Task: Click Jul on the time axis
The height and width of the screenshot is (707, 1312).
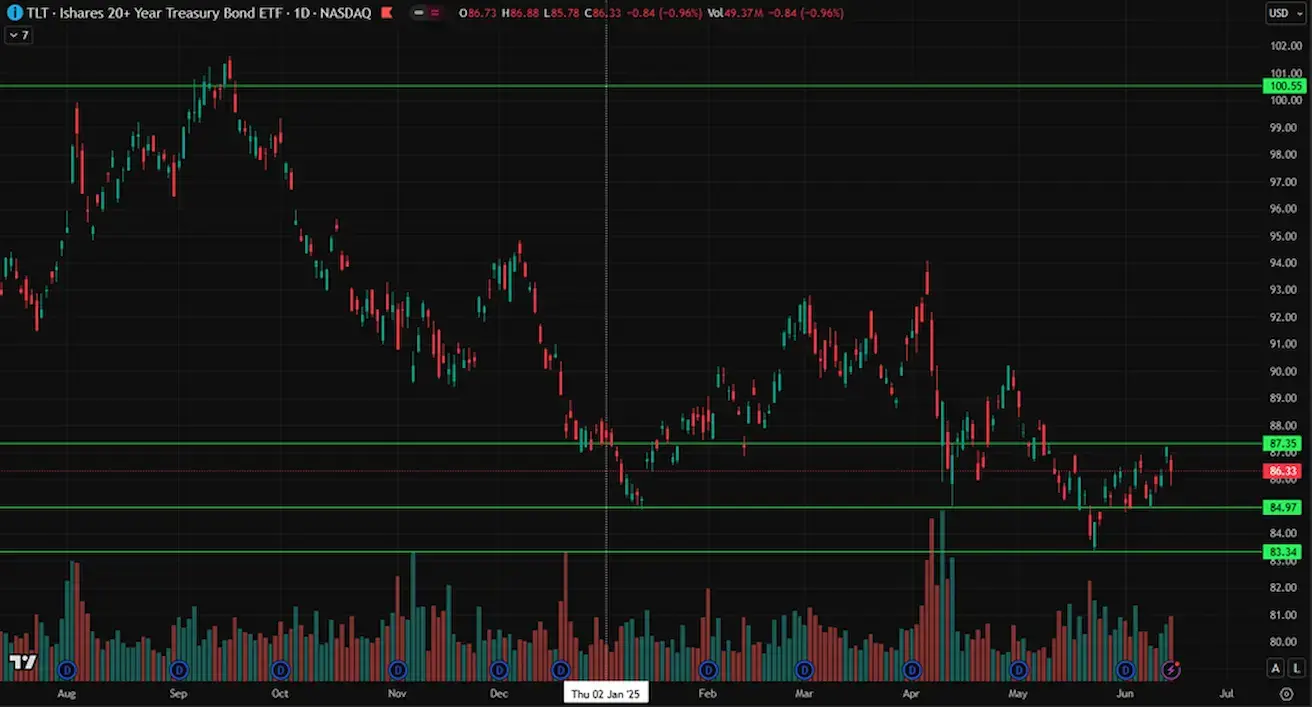Action: pos(1227,693)
